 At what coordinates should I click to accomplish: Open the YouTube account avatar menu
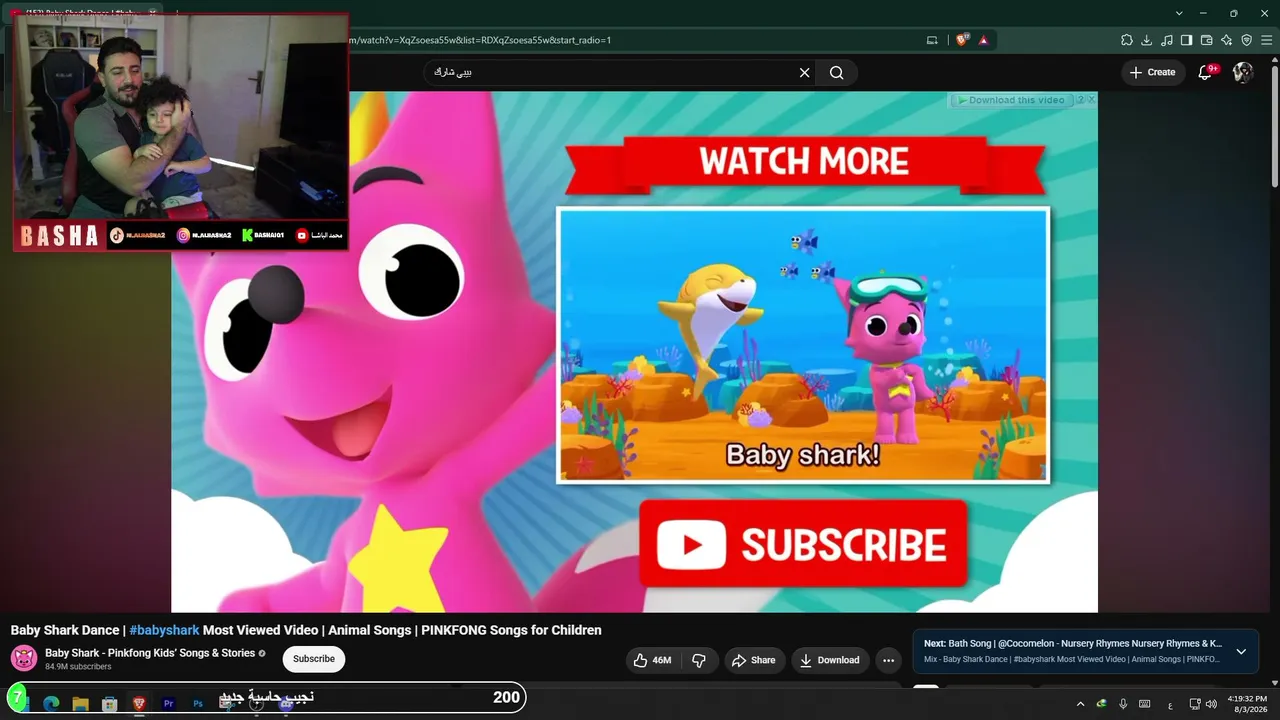pos(1243,72)
